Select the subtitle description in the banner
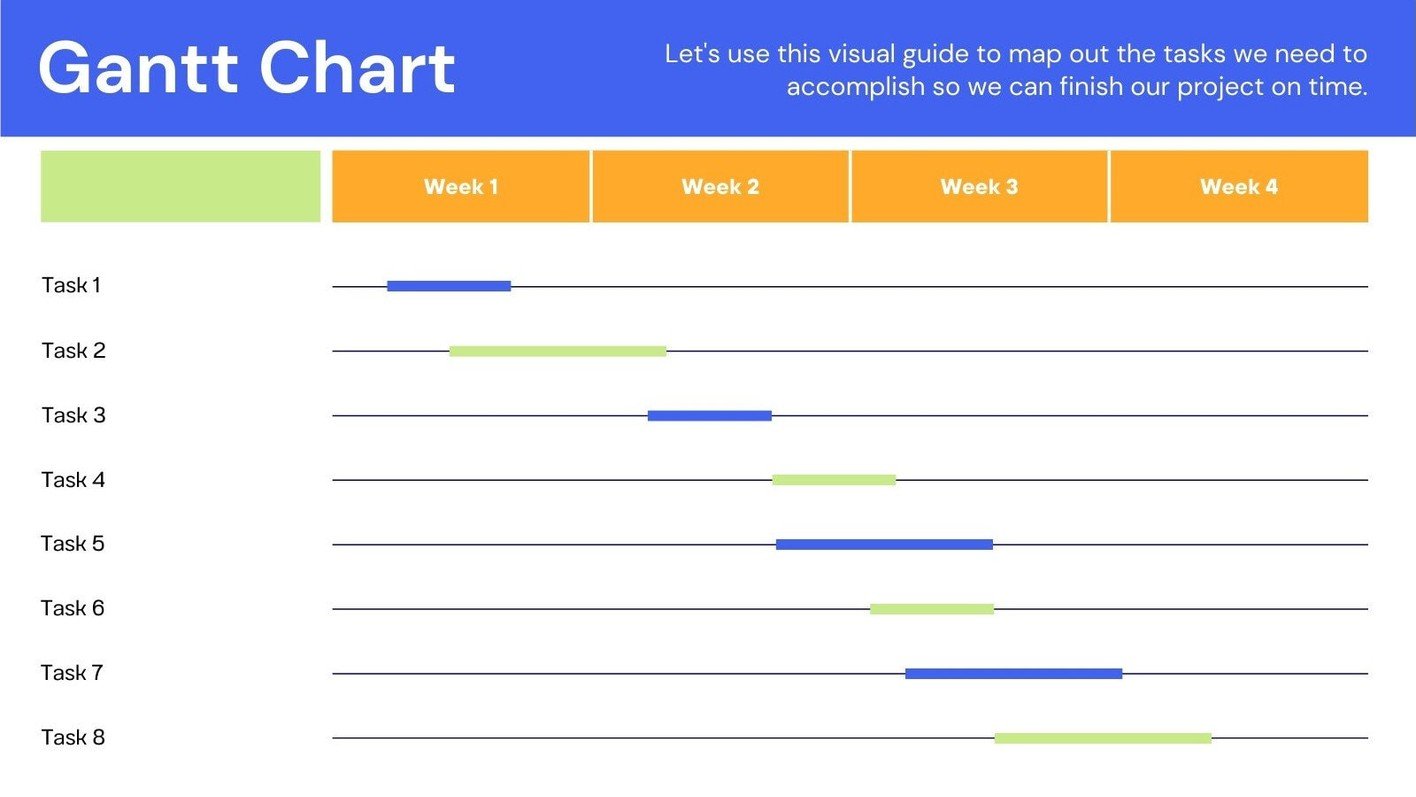 click(1016, 70)
